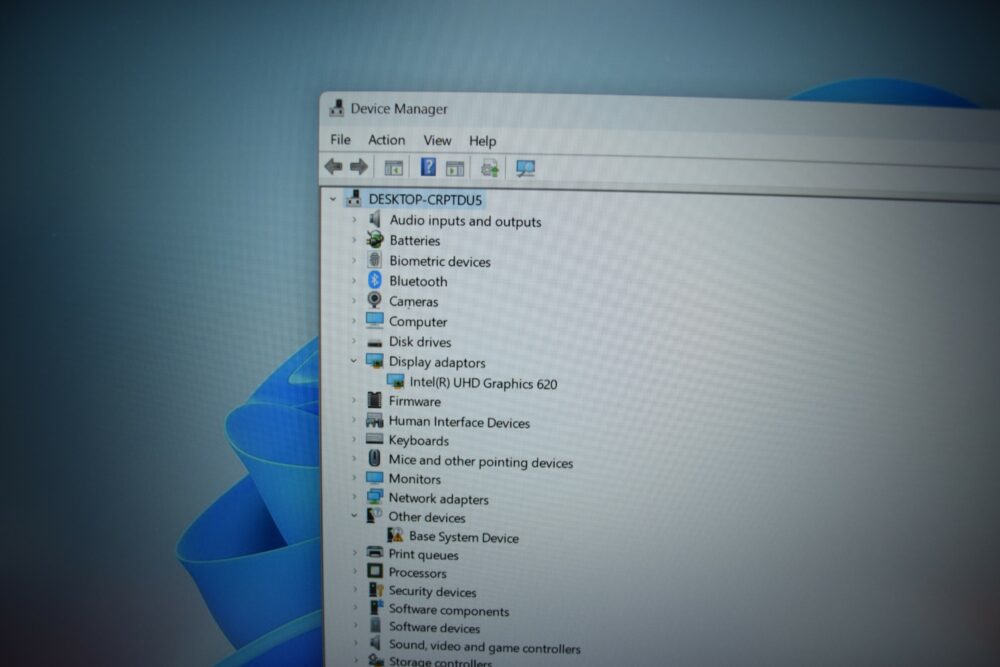Click the blue Help question mark icon
Screen dimensions: 1000x667
tap(428, 167)
